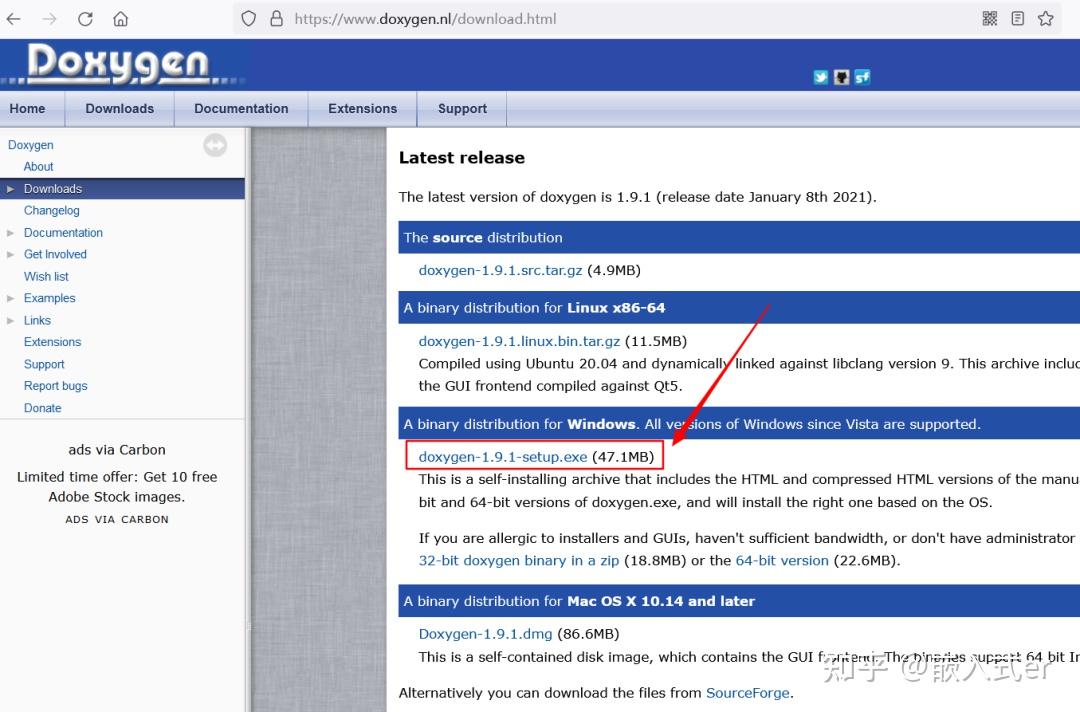Expand the Documentation tree item arrow

tap(10, 233)
